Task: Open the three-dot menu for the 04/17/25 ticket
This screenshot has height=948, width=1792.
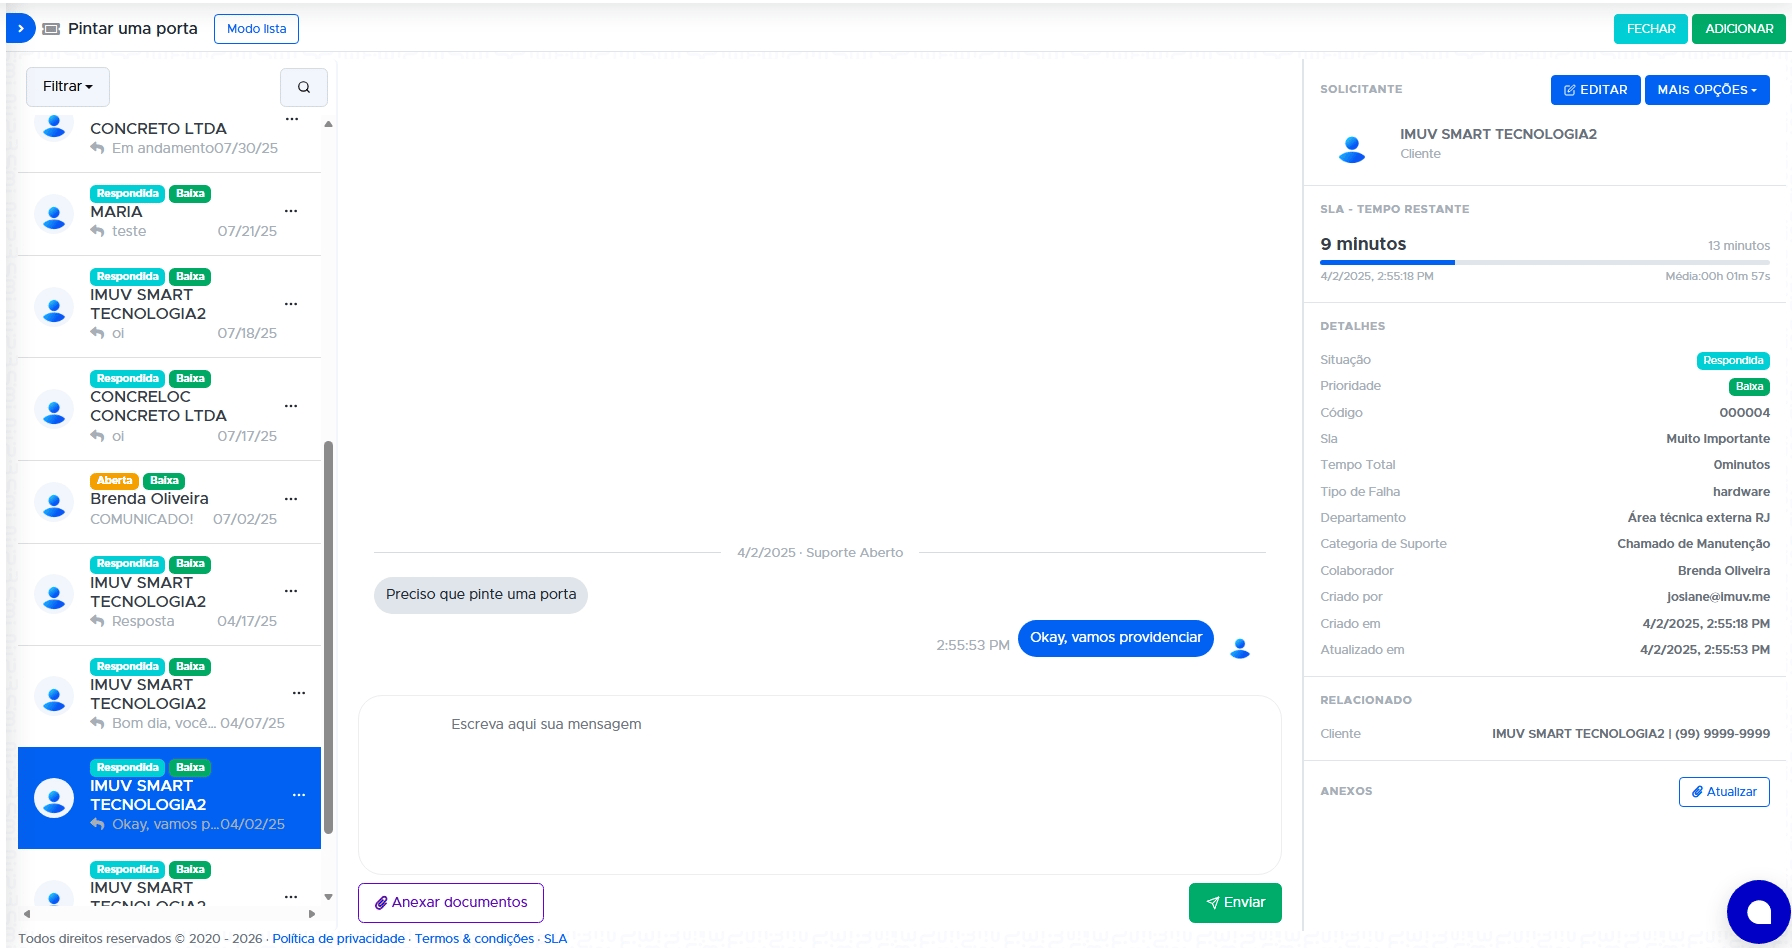Action: 291,591
